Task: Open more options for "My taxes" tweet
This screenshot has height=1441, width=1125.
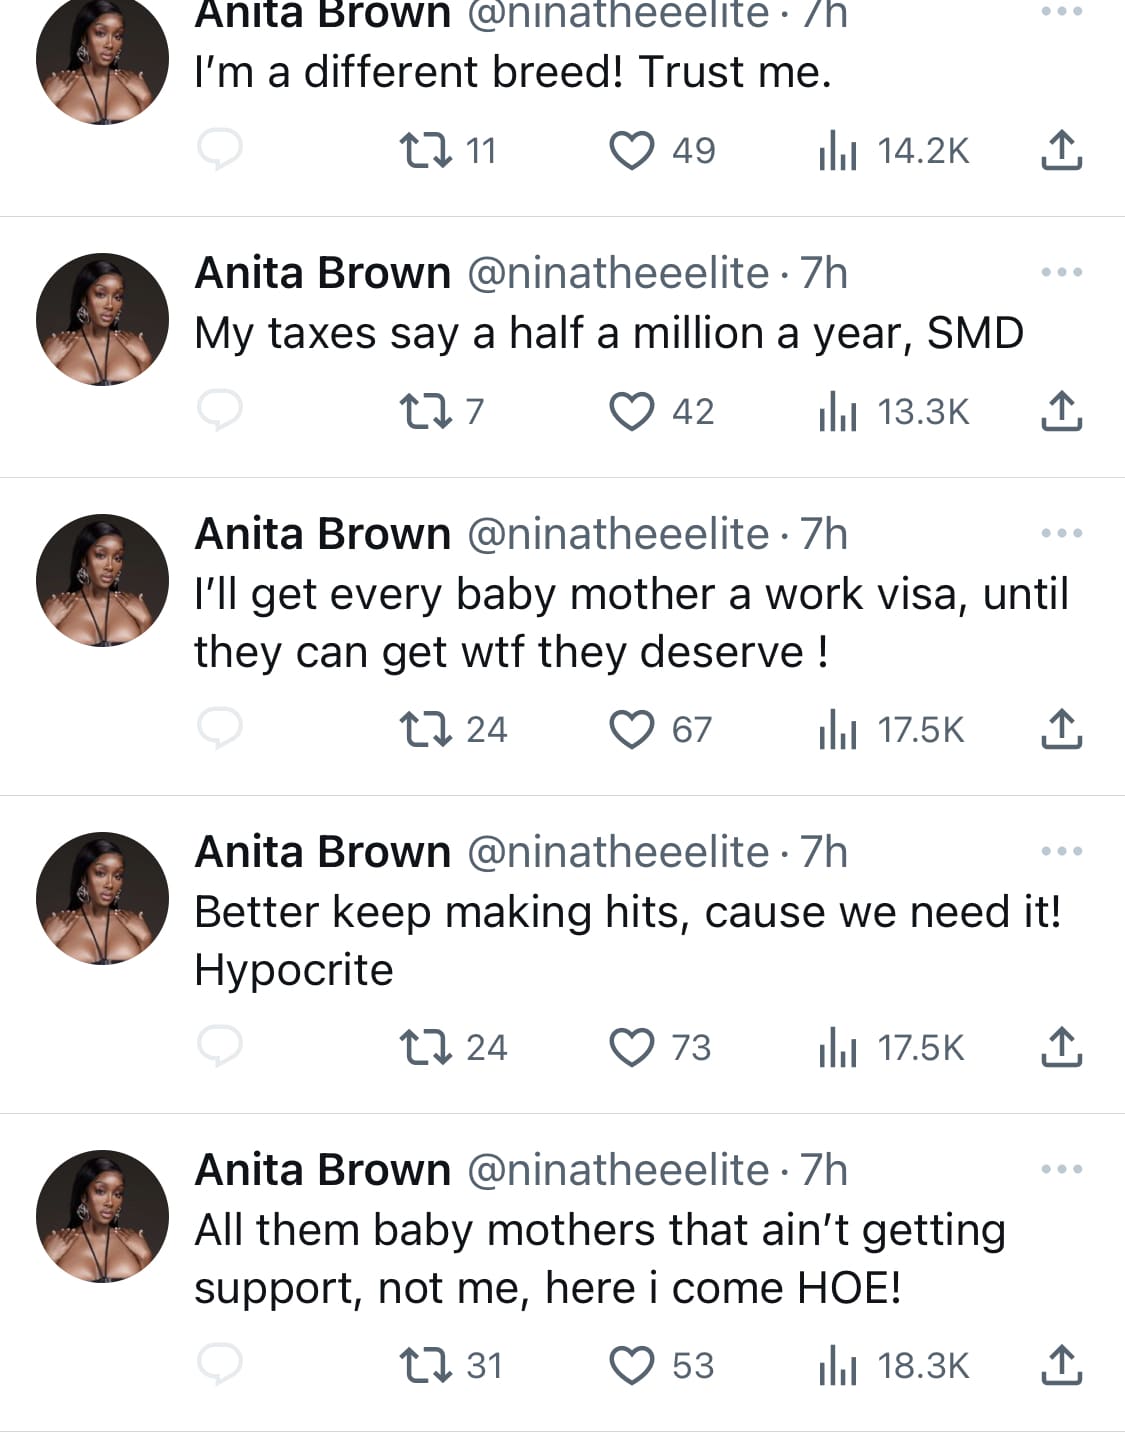Action: tap(1061, 272)
